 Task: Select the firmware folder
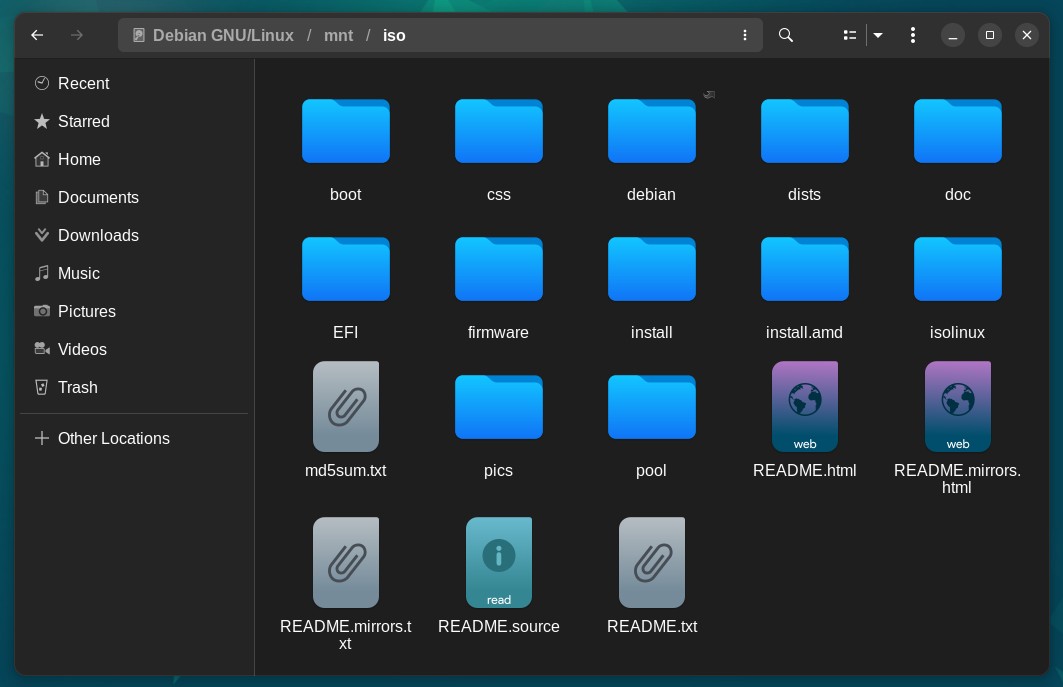499,269
